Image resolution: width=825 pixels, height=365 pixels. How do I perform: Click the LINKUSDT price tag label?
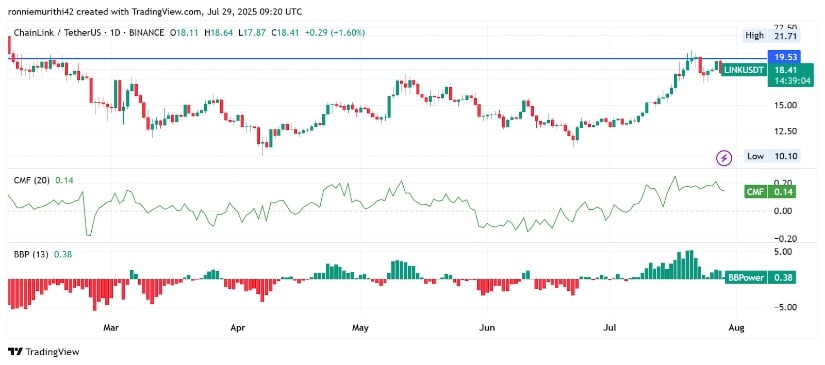pyautogui.click(x=744, y=69)
